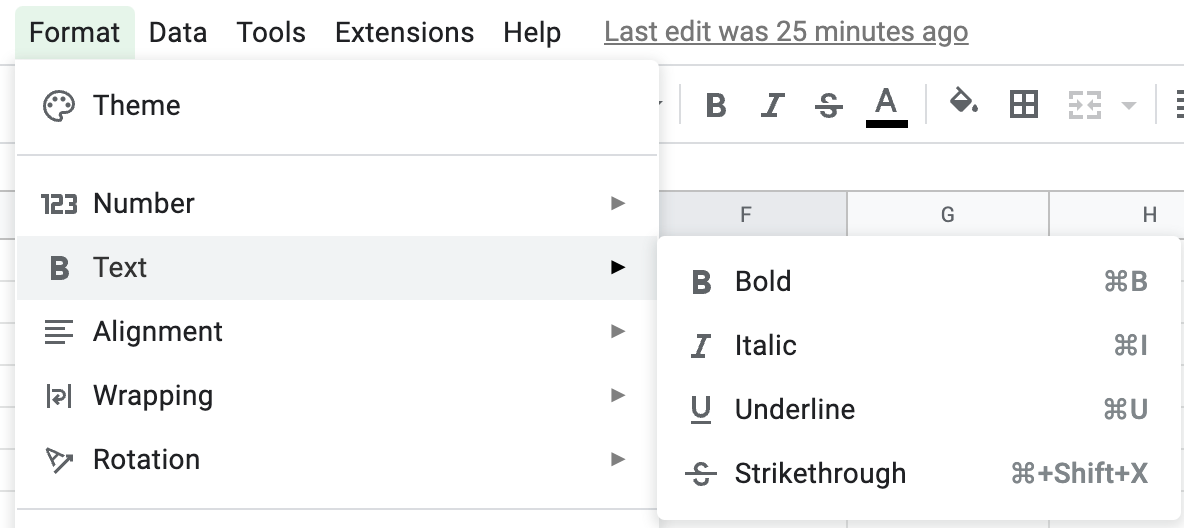Choose Bold in the Text submenu
Viewport: 1184px width, 528px height.
(x=918, y=282)
